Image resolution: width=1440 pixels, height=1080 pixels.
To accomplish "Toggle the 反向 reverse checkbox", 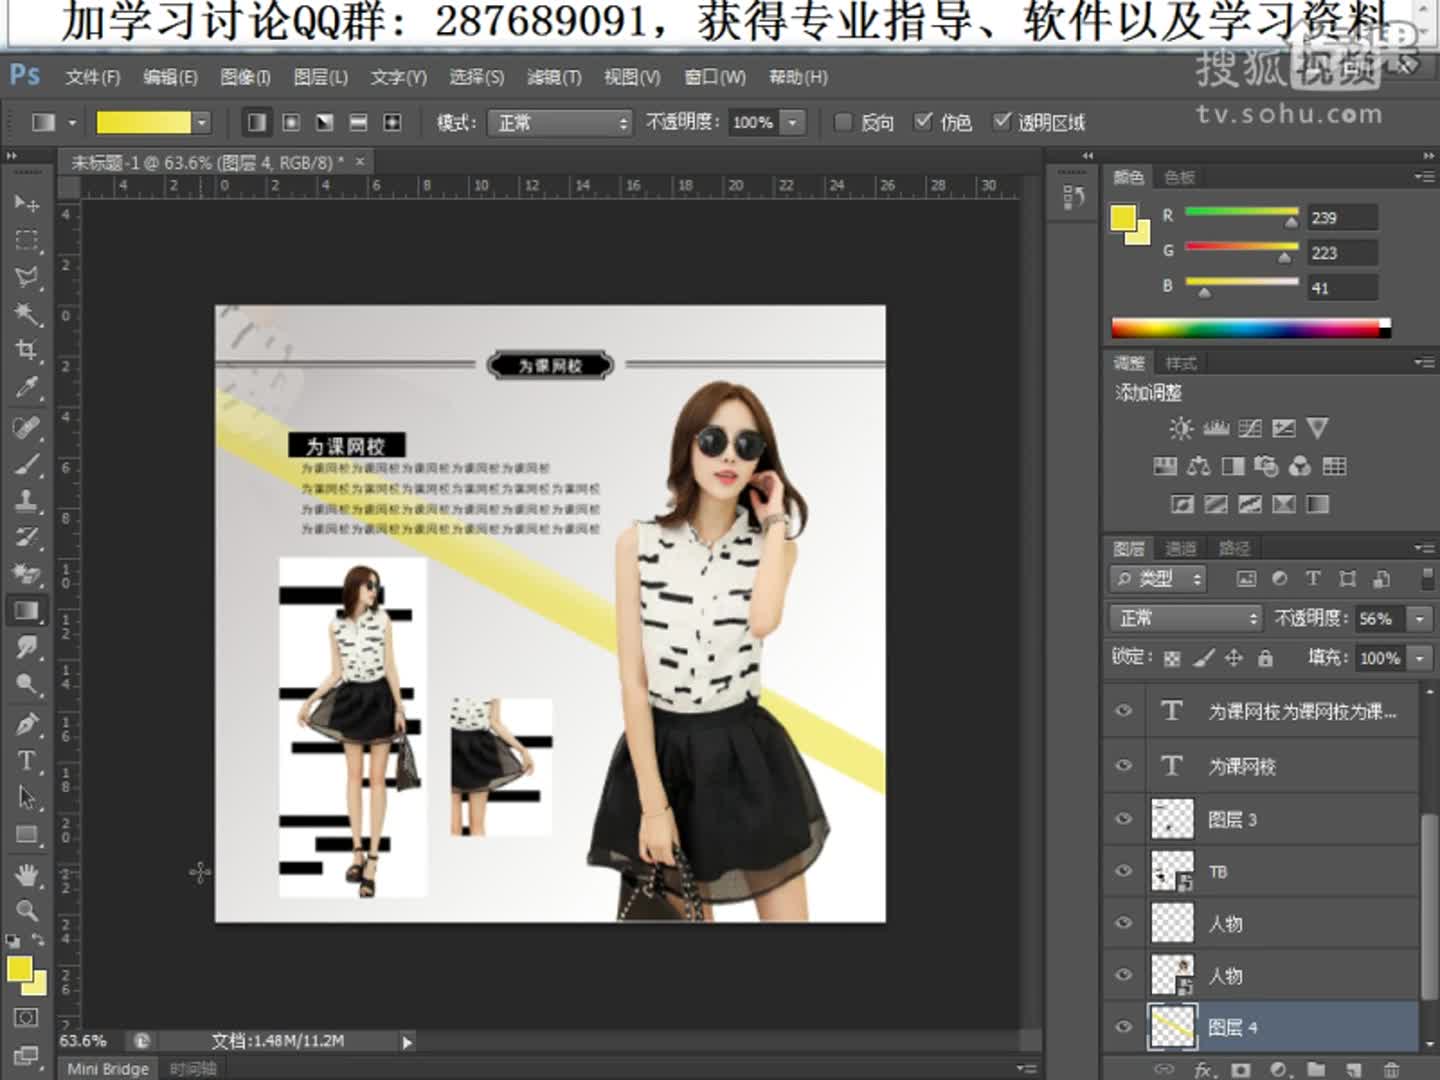I will 843,122.
